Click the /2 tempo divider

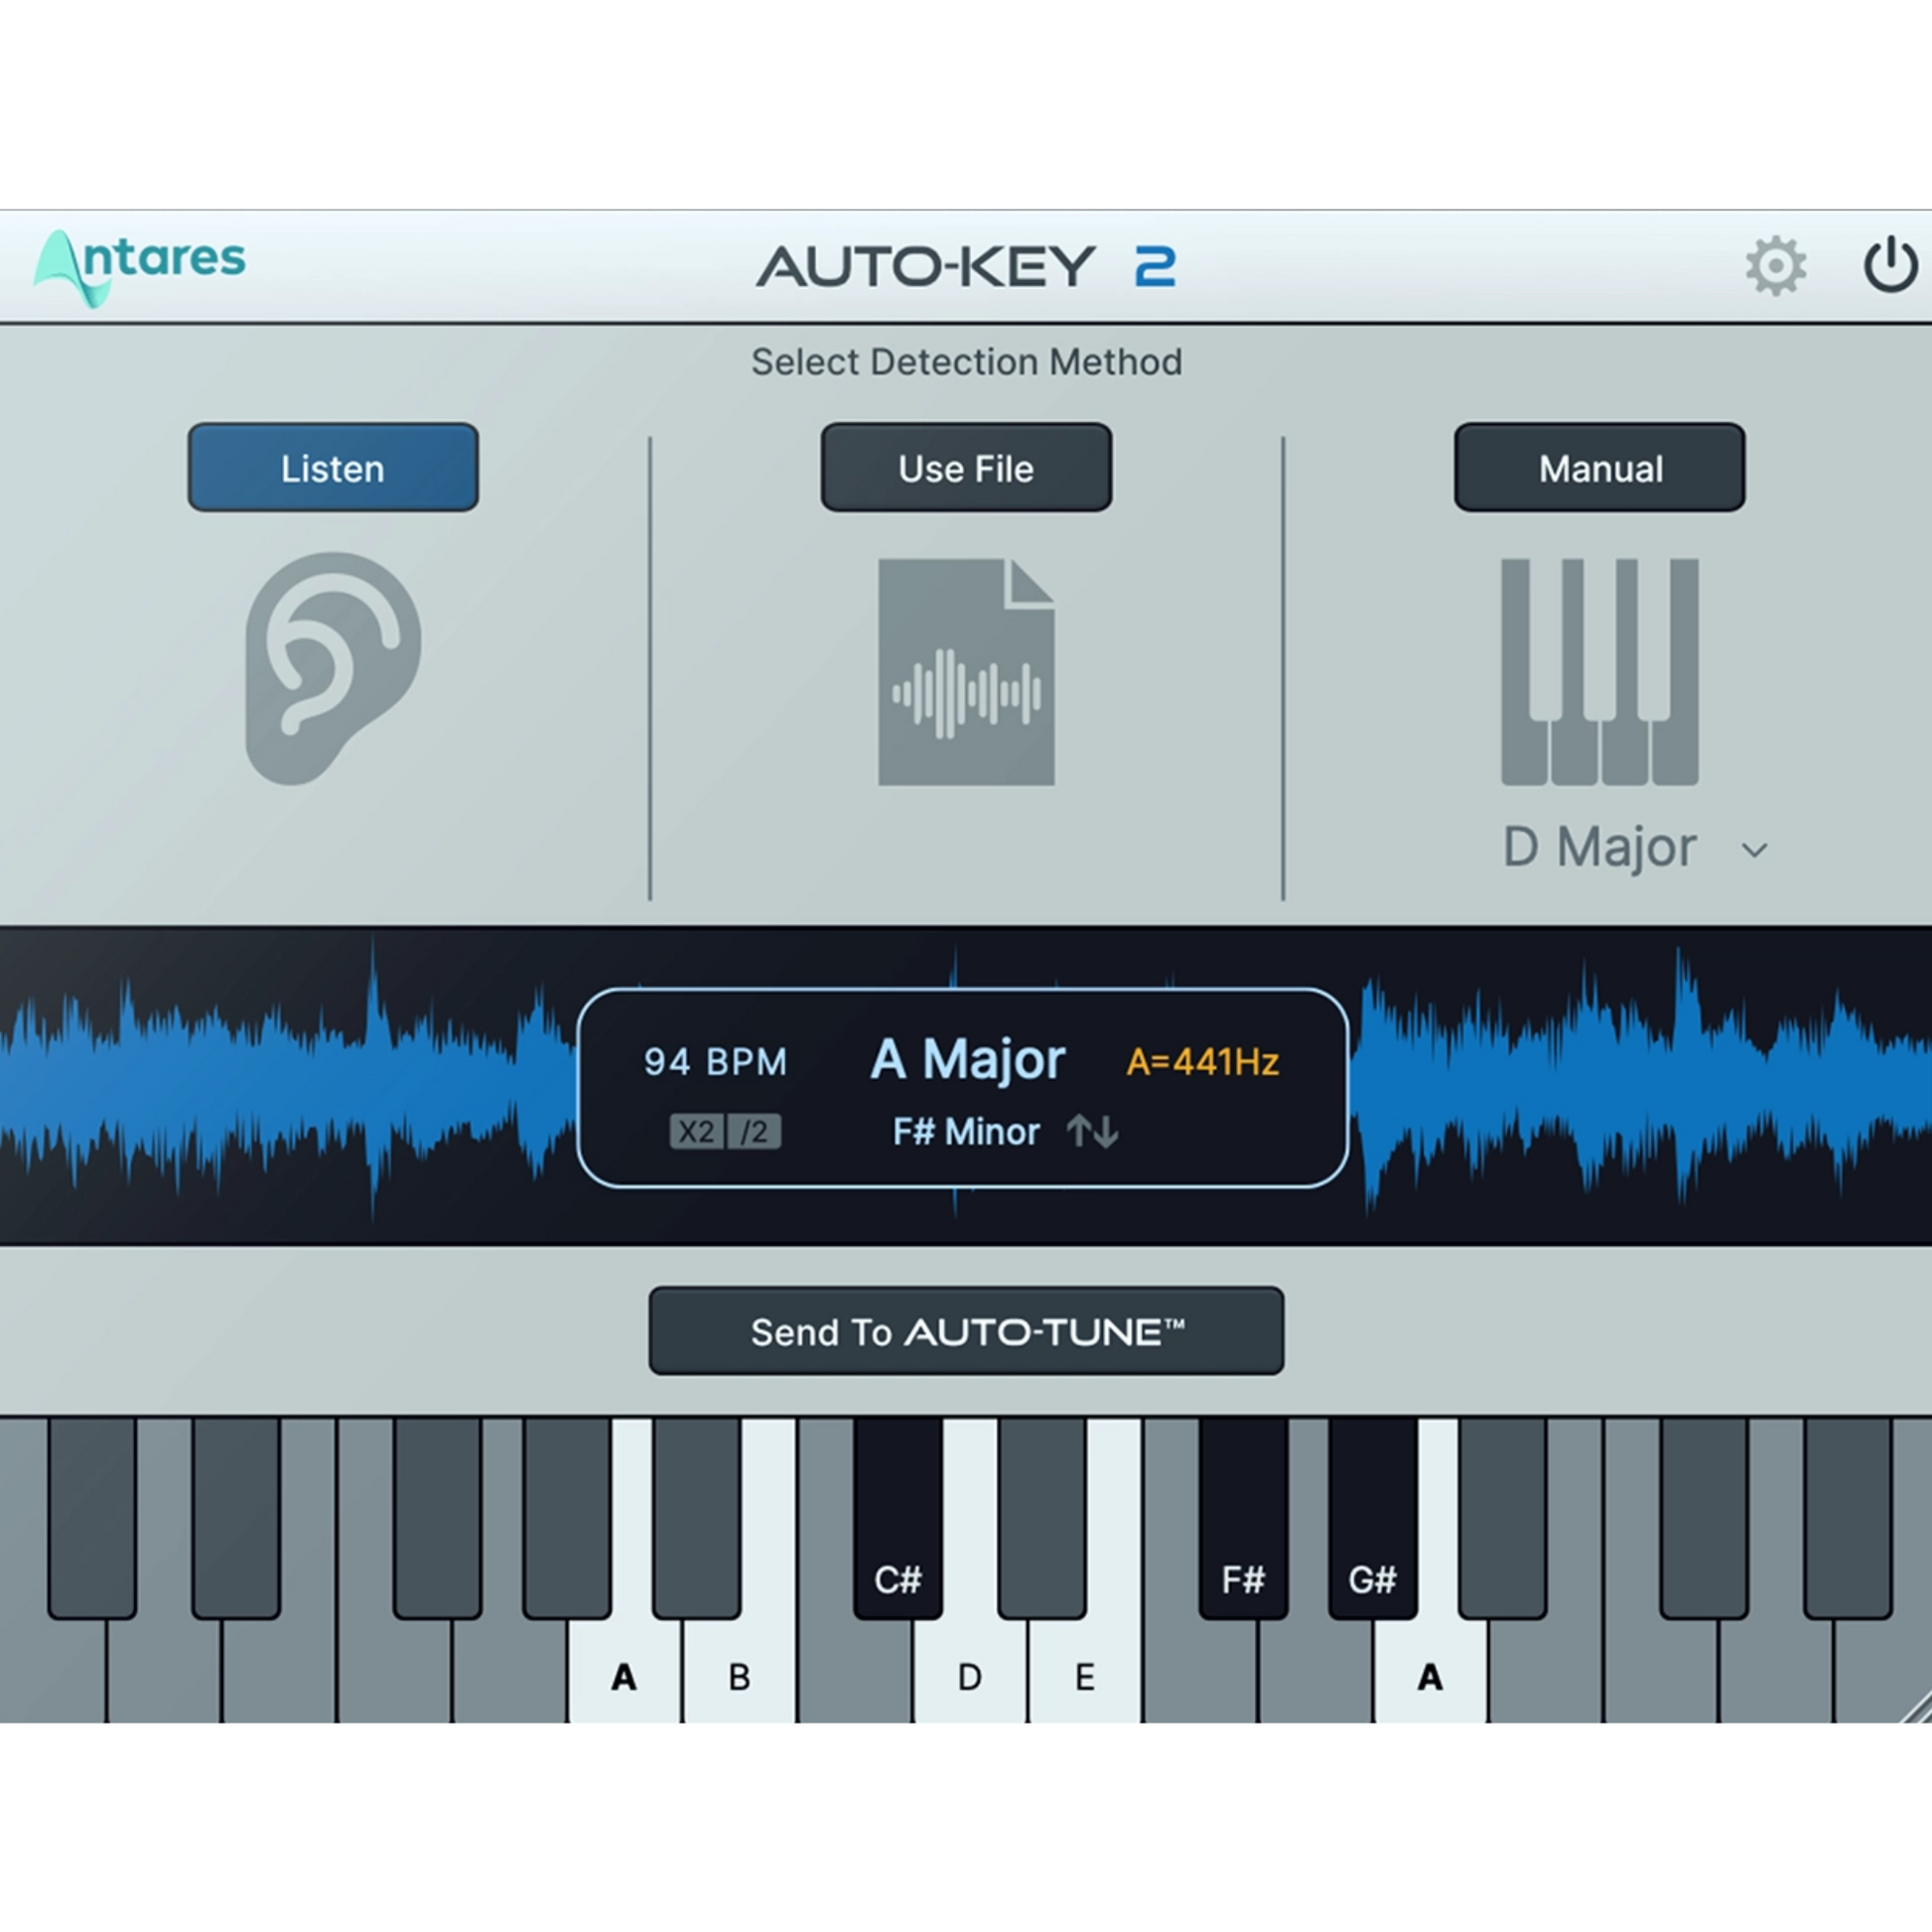(753, 1131)
